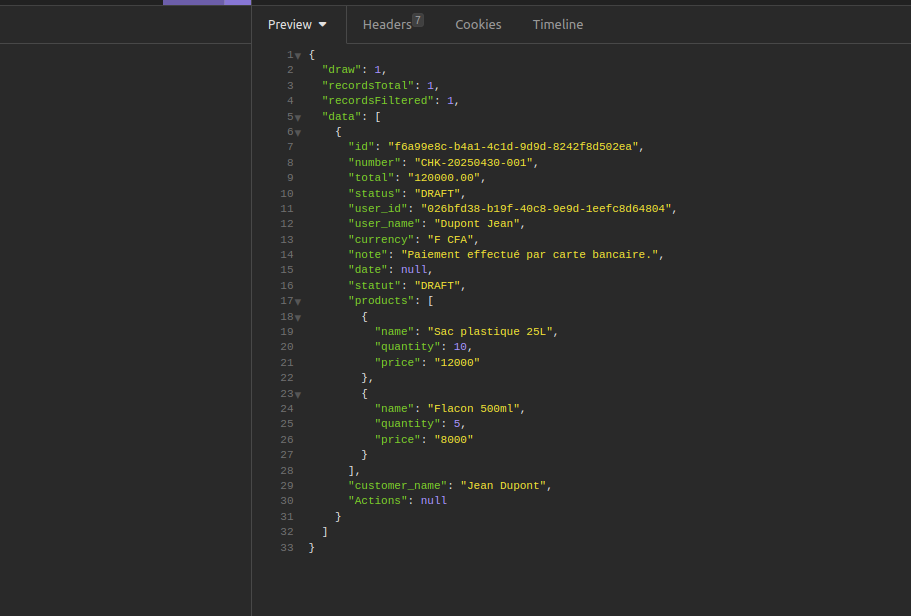This screenshot has height=616, width=911.
Task: Click the purple highlighted segment in the top bar
Action: coord(207,2)
